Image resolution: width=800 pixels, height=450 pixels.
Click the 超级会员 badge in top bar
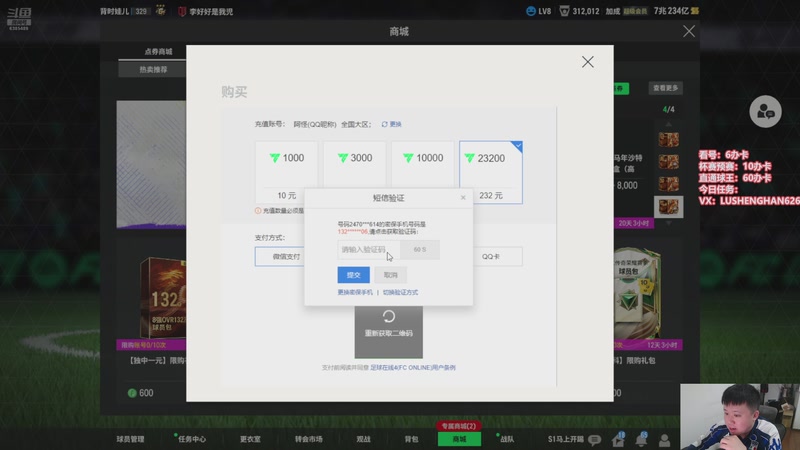(635, 11)
